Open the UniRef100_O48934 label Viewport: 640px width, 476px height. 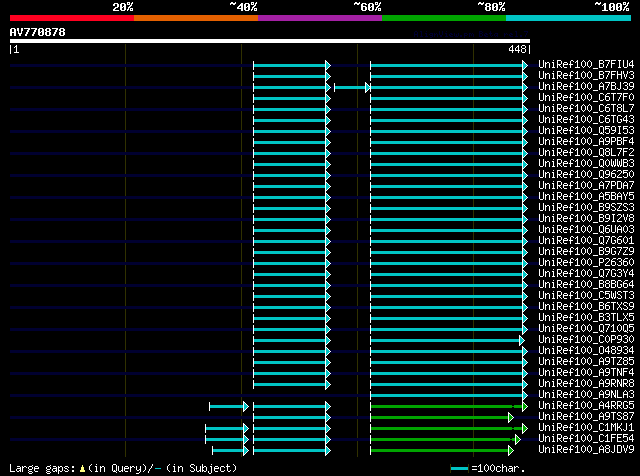[x=586, y=351]
